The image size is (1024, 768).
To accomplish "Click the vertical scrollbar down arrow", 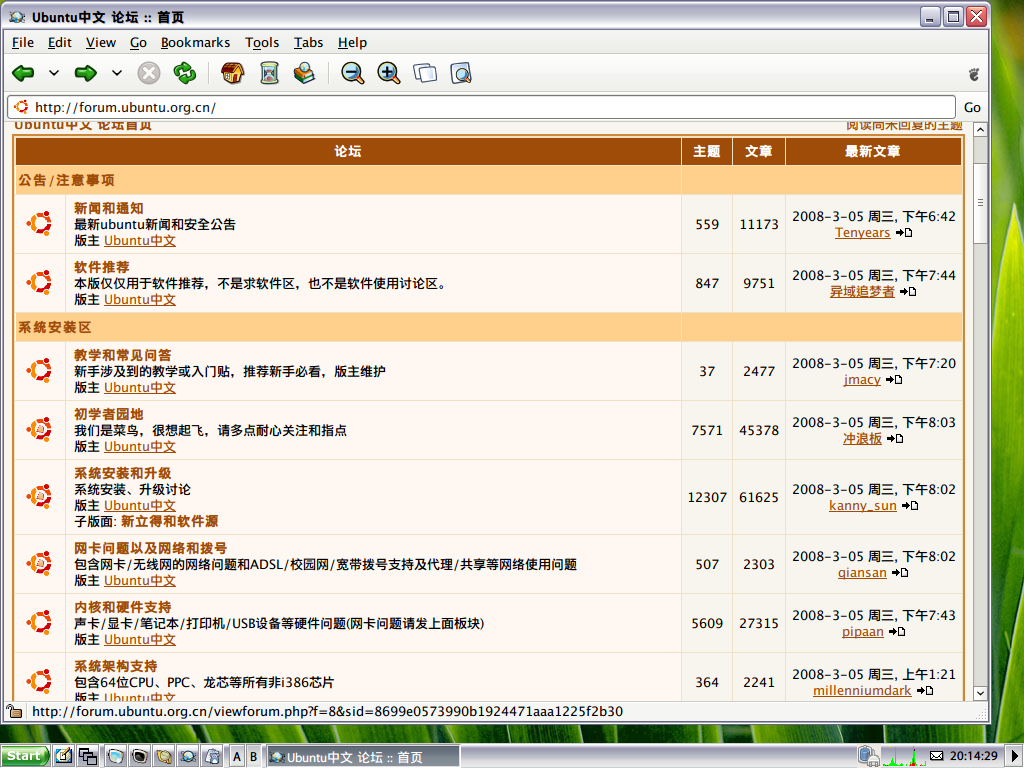I will [x=980, y=693].
